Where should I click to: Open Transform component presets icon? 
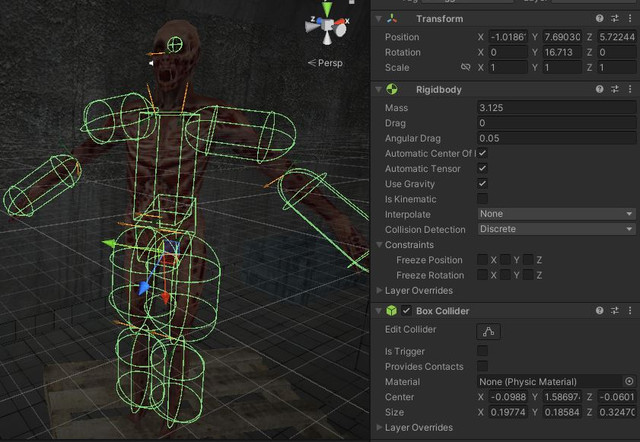pos(614,17)
